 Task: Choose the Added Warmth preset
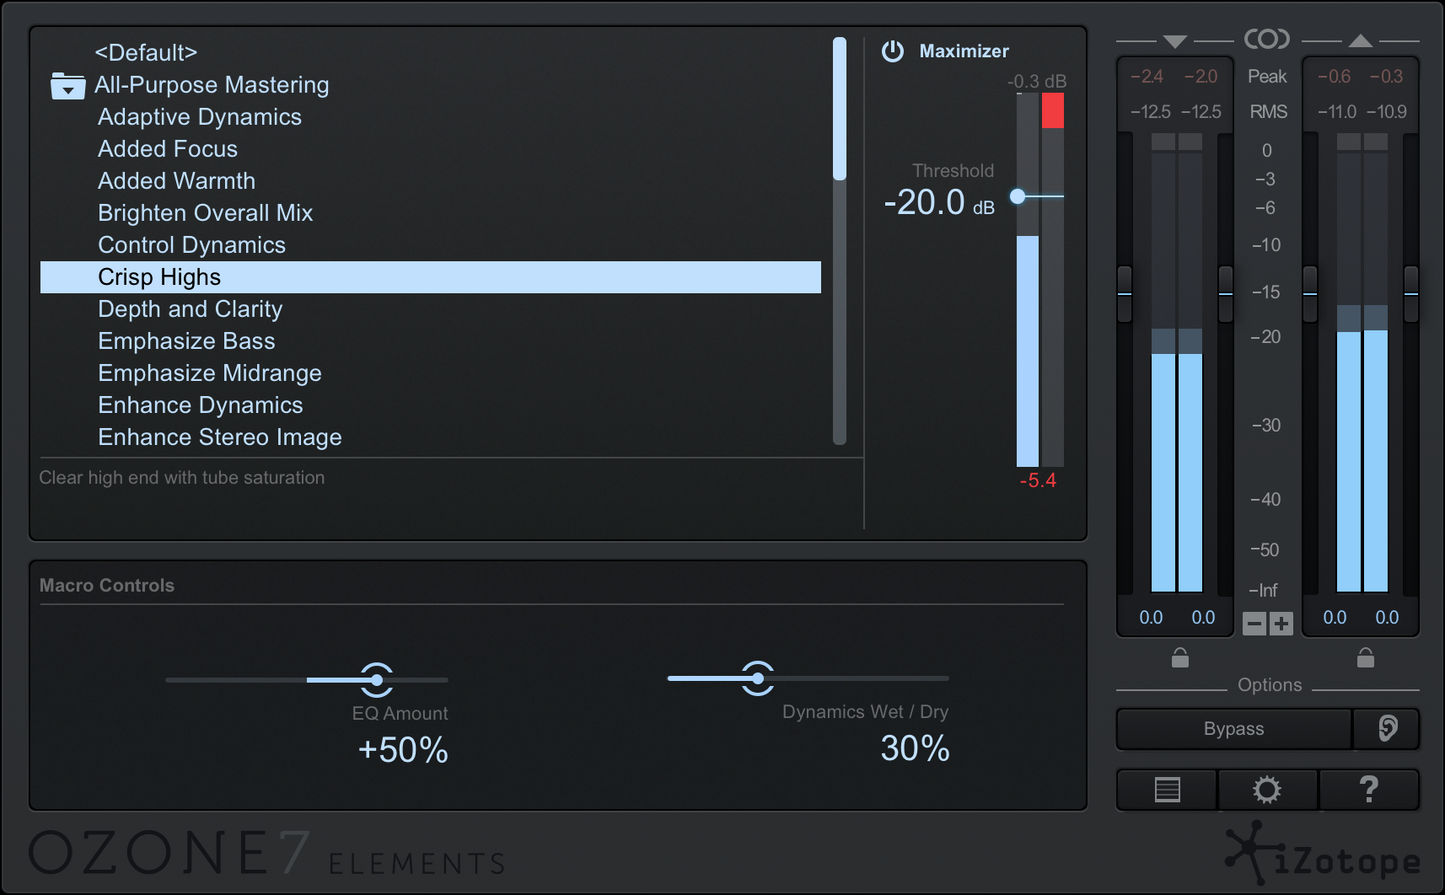pyautogui.click(x=176, y=181)
